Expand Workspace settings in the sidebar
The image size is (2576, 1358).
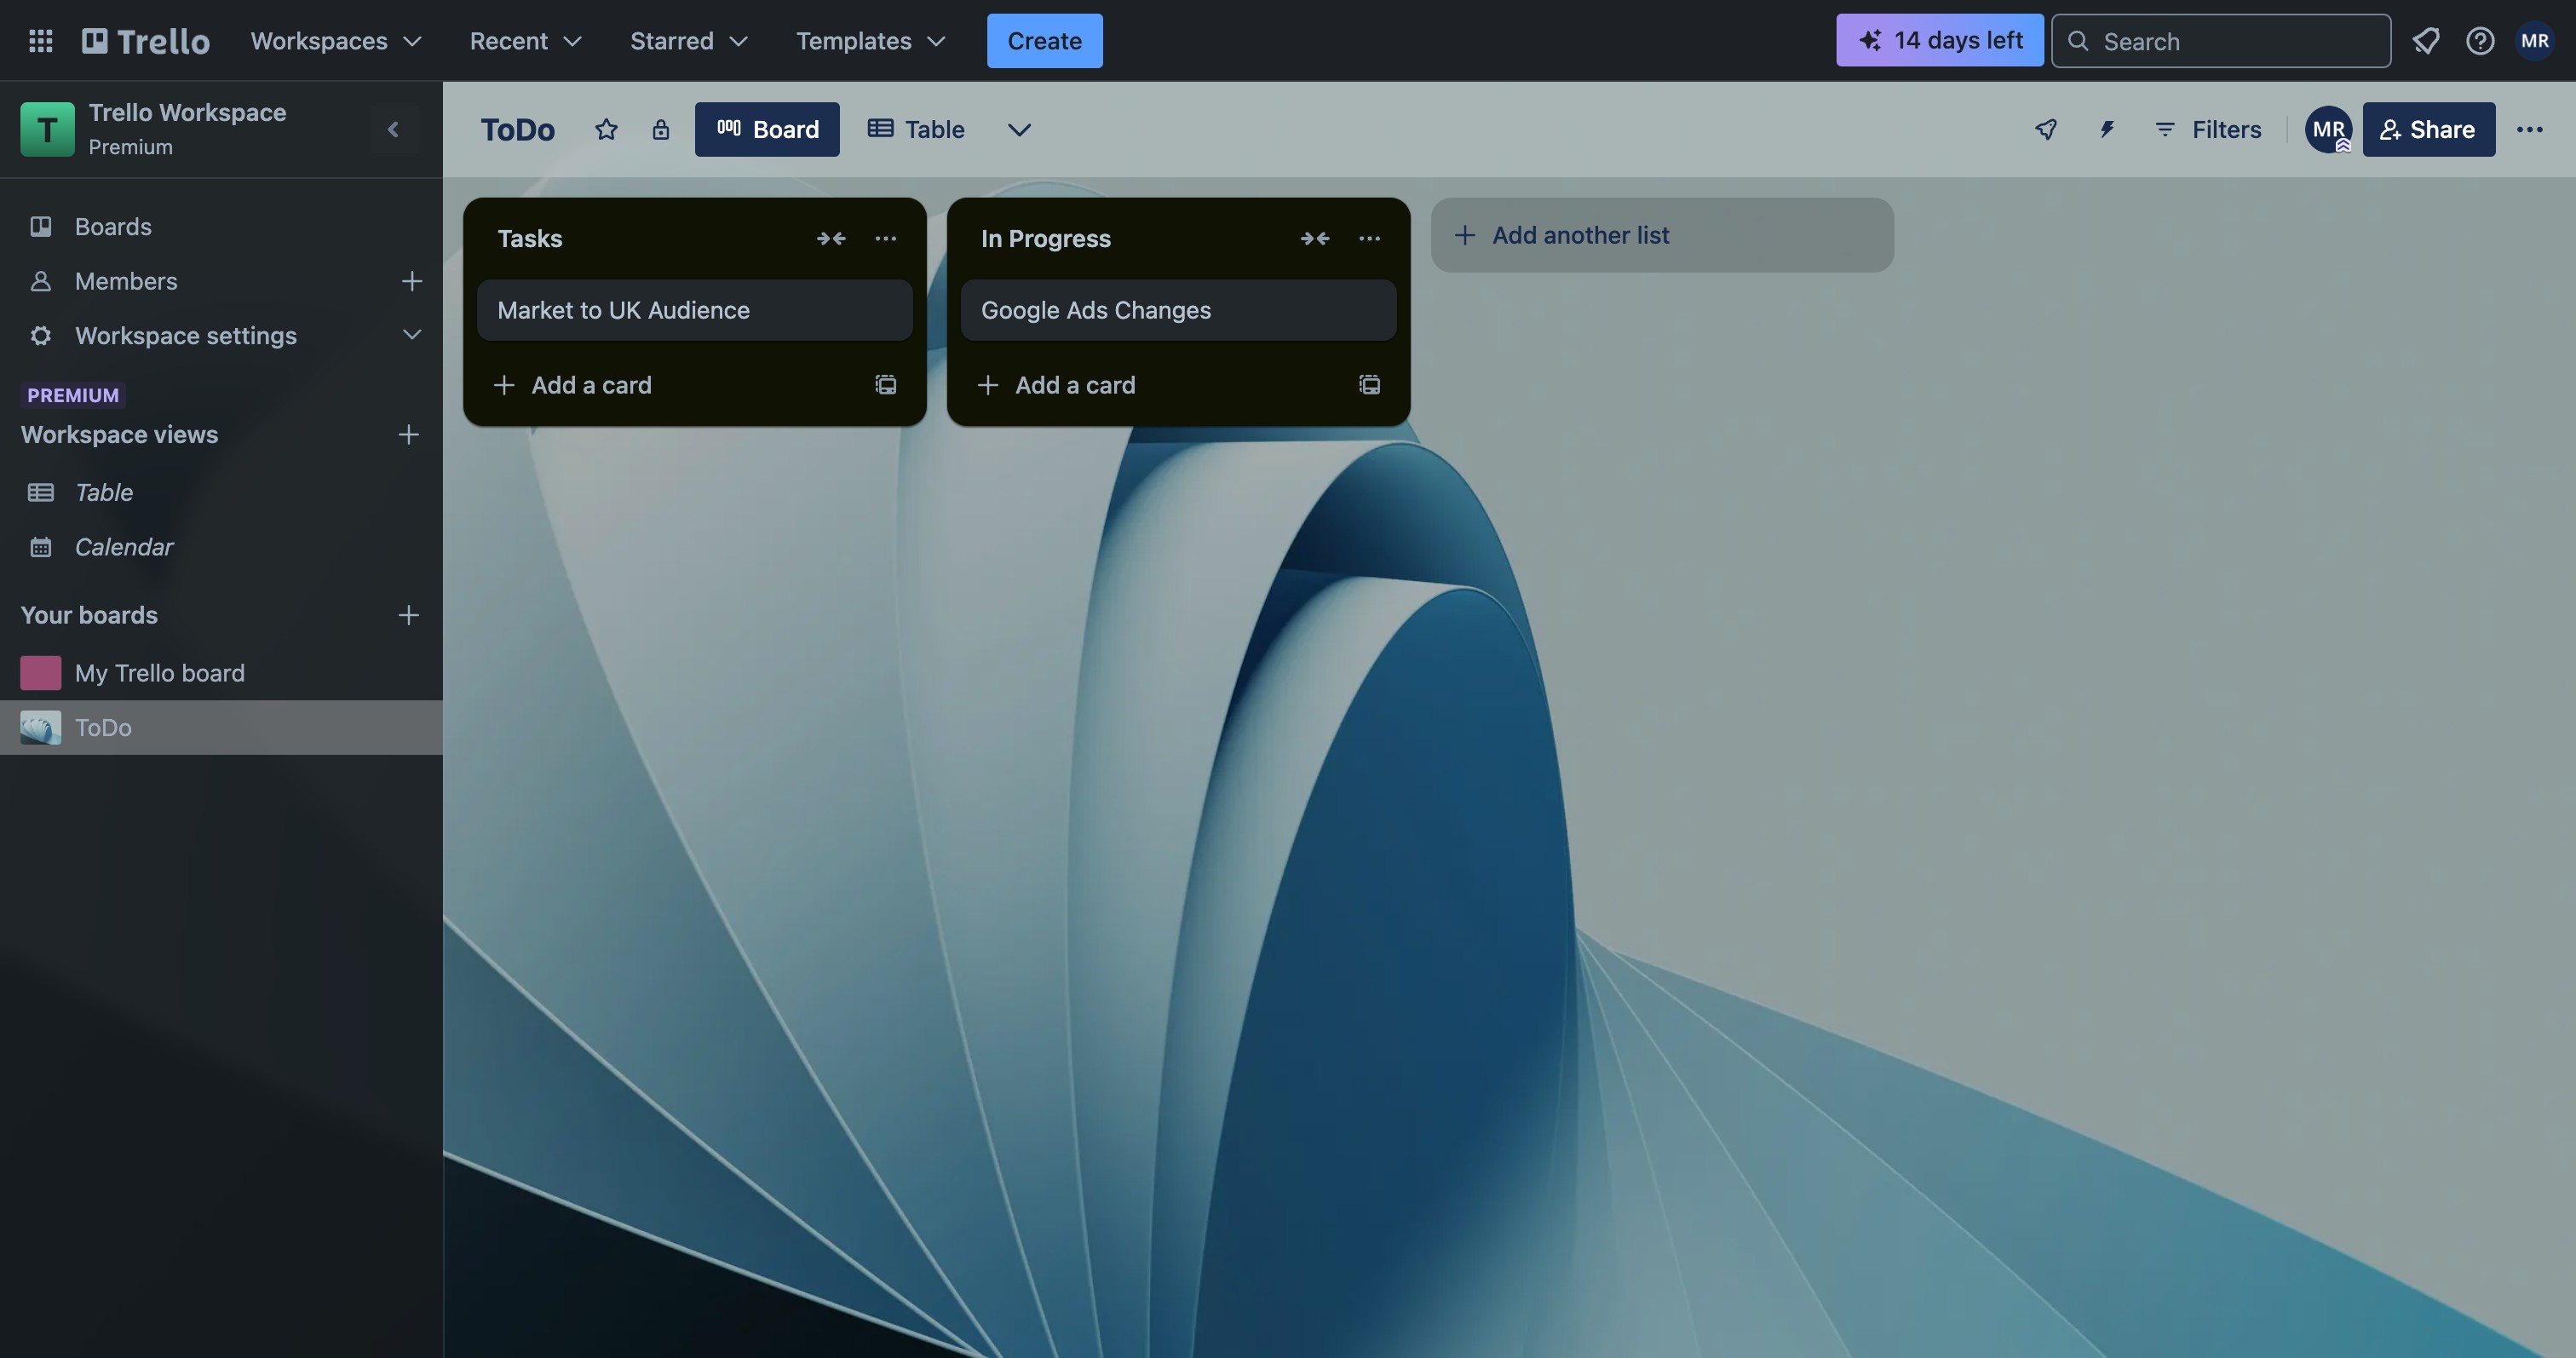click(221, 335)
